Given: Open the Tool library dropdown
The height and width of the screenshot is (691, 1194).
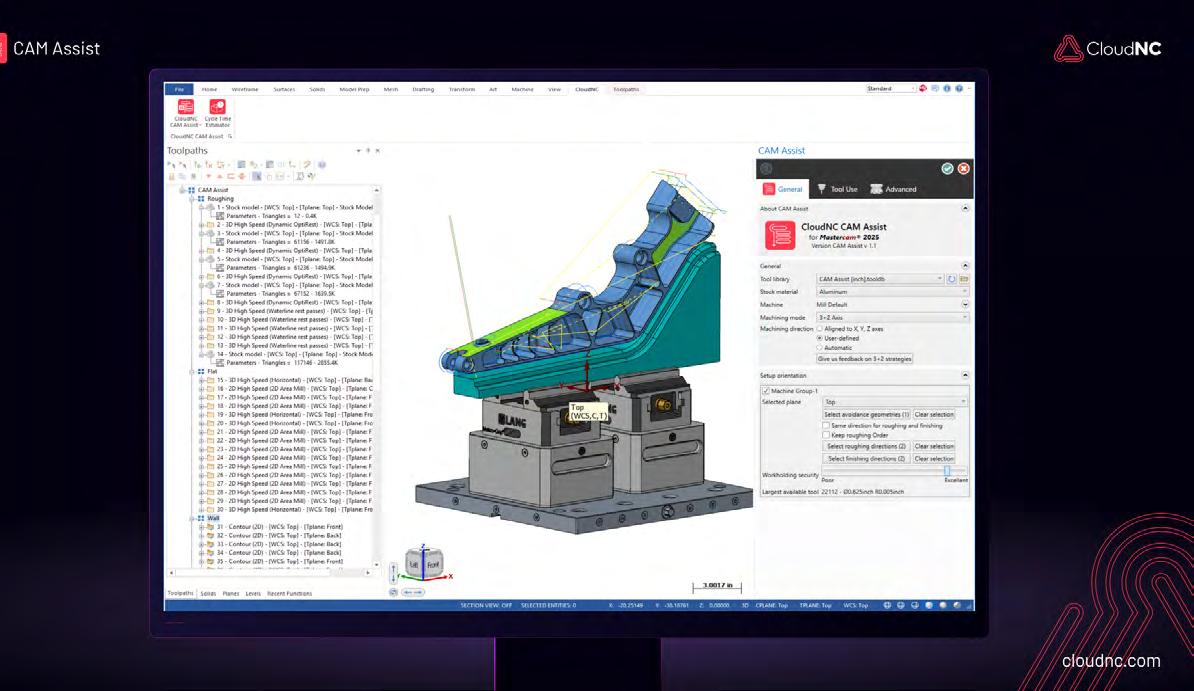Looking at the screenshot, I should coord(880,279).
